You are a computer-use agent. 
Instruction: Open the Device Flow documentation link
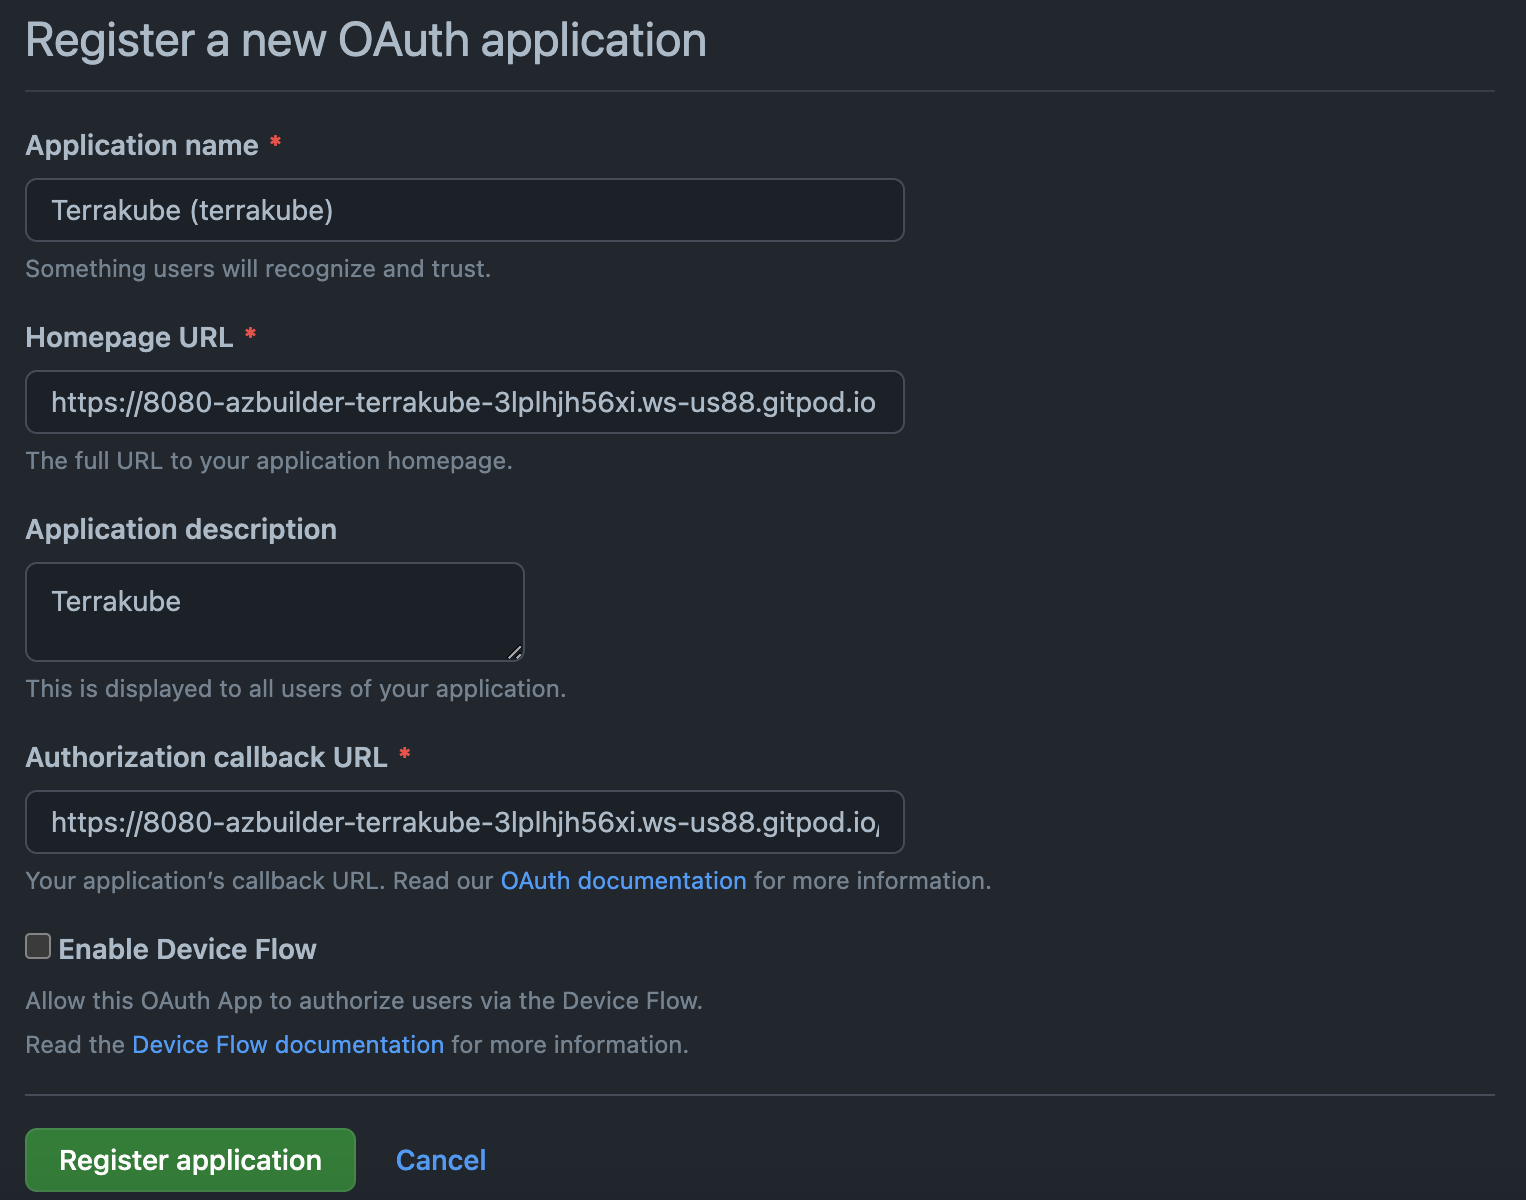pyautogui.click(x=288, y=1045)
